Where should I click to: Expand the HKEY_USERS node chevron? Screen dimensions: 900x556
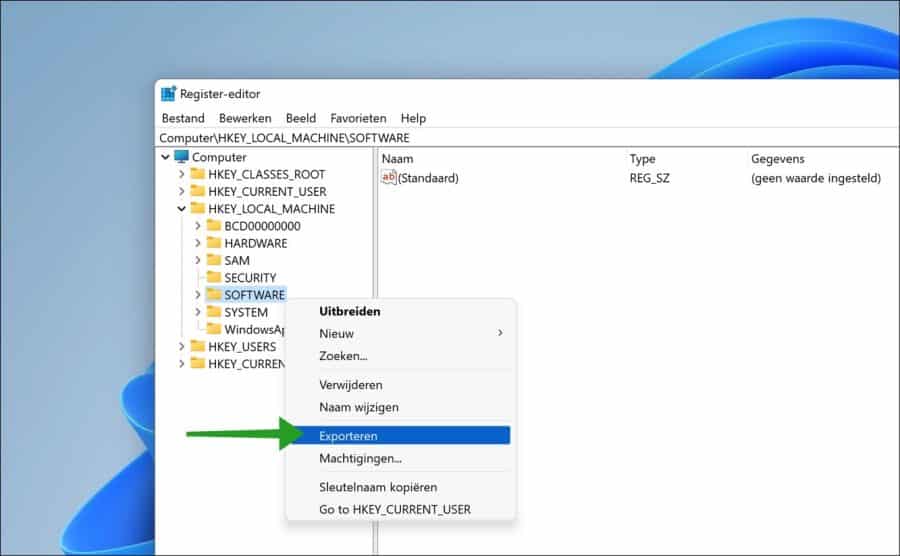coord(181,346)
